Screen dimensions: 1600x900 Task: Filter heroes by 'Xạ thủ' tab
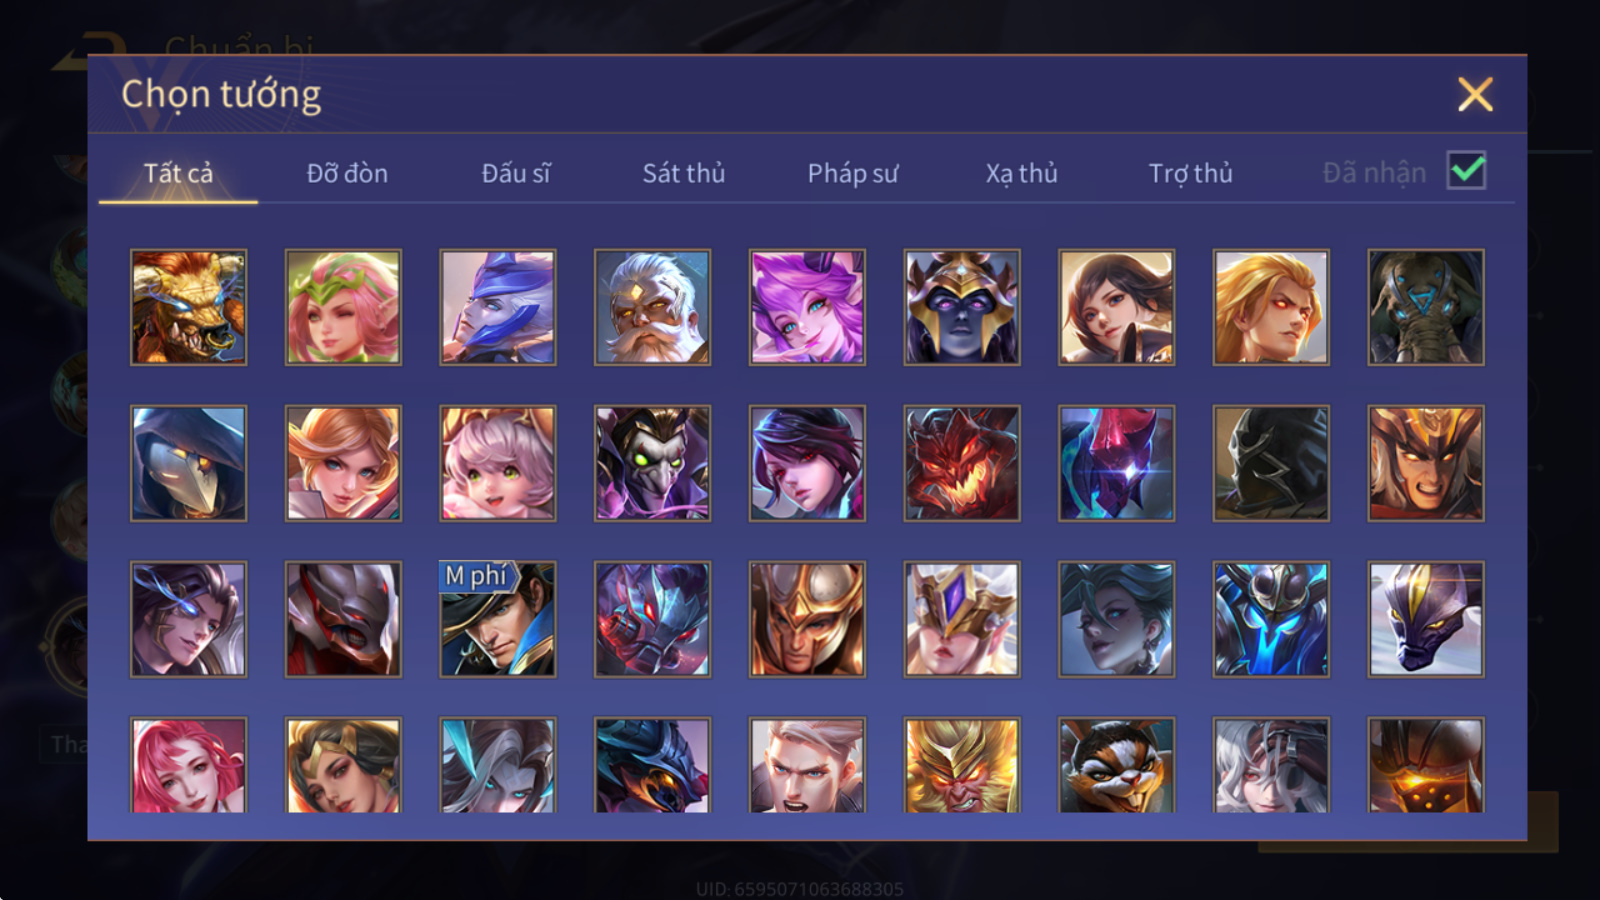click(x=1021, y=173)
